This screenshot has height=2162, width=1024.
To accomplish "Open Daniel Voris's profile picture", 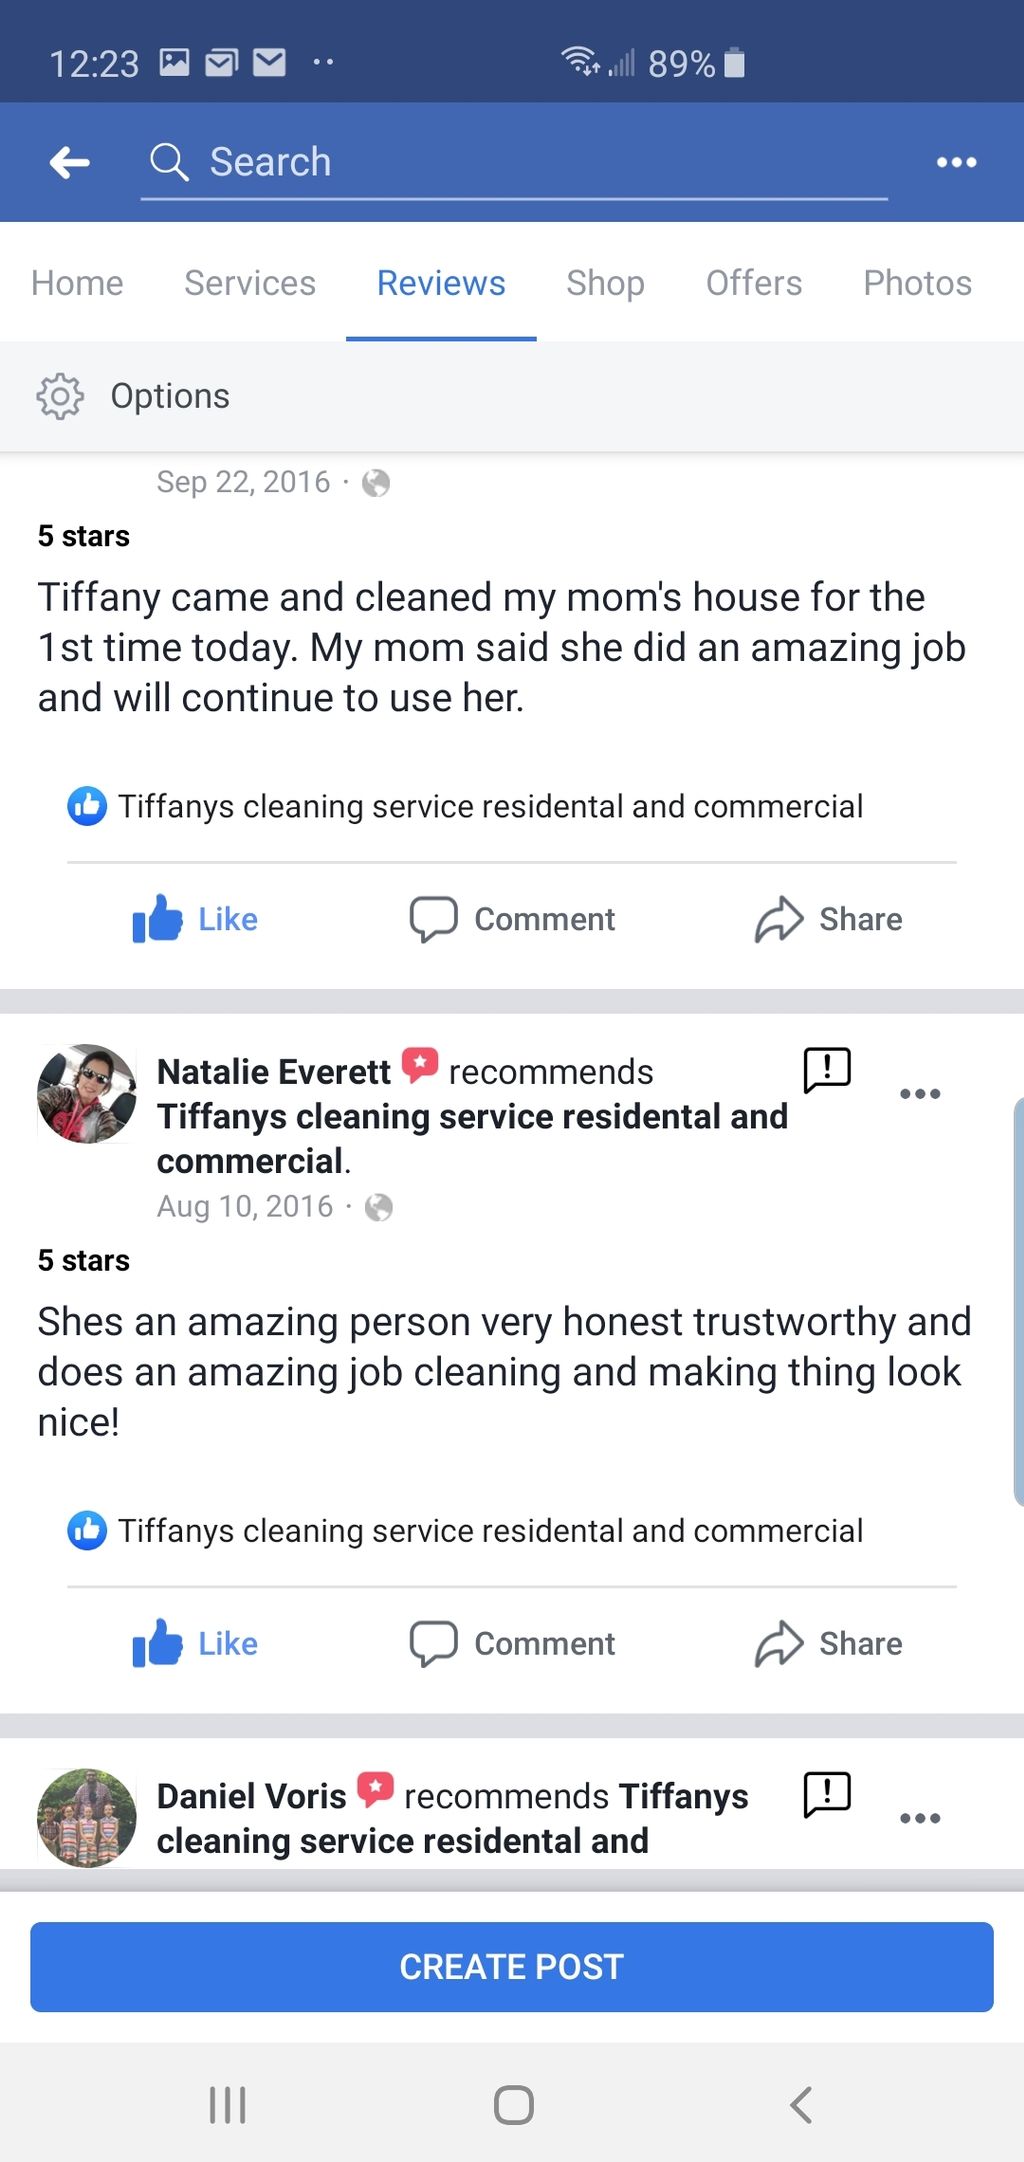I will pyautogui.click(x=87, y=1817).
